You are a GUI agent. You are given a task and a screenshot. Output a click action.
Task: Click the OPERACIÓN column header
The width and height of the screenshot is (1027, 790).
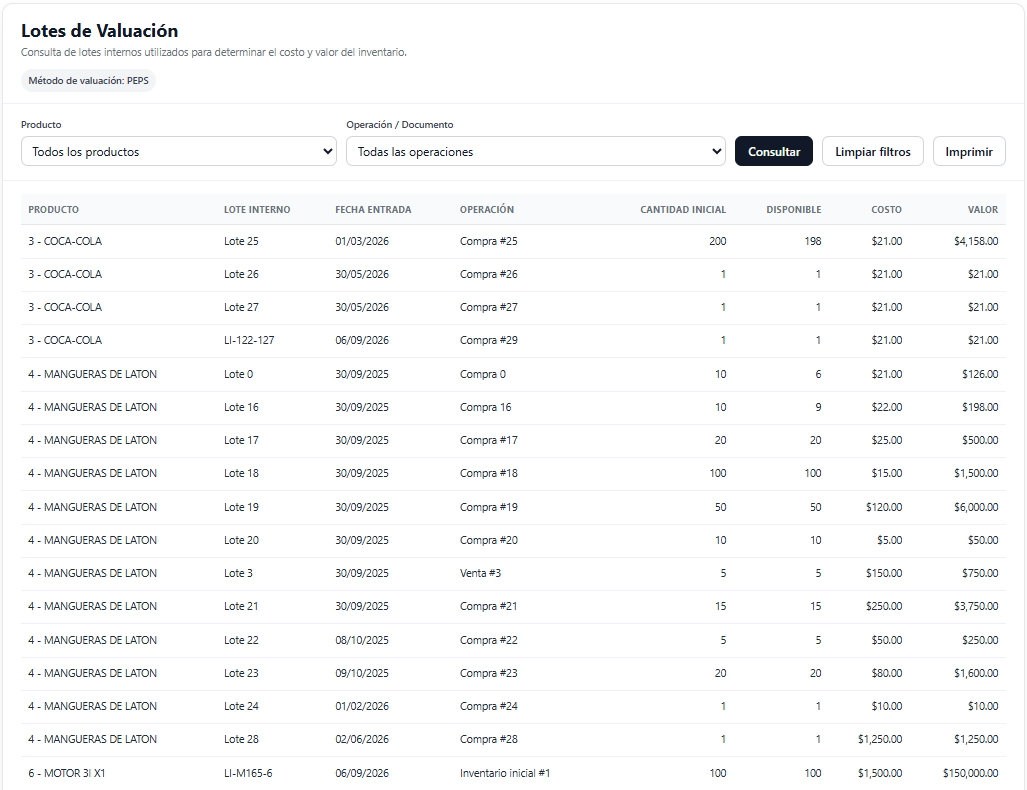tap(487, 210)
